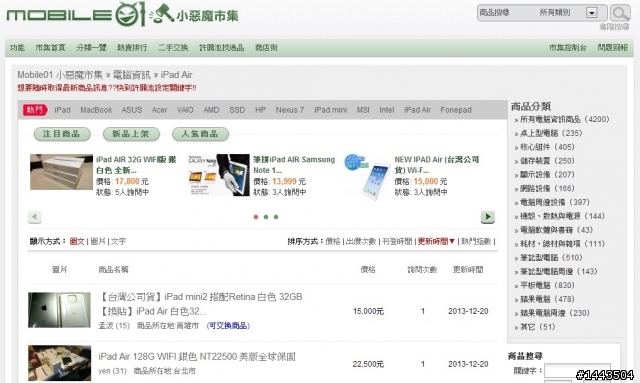Choose 圖文 display mode
The width and height of the screenshot is (640, 383).
pos(77,241)
